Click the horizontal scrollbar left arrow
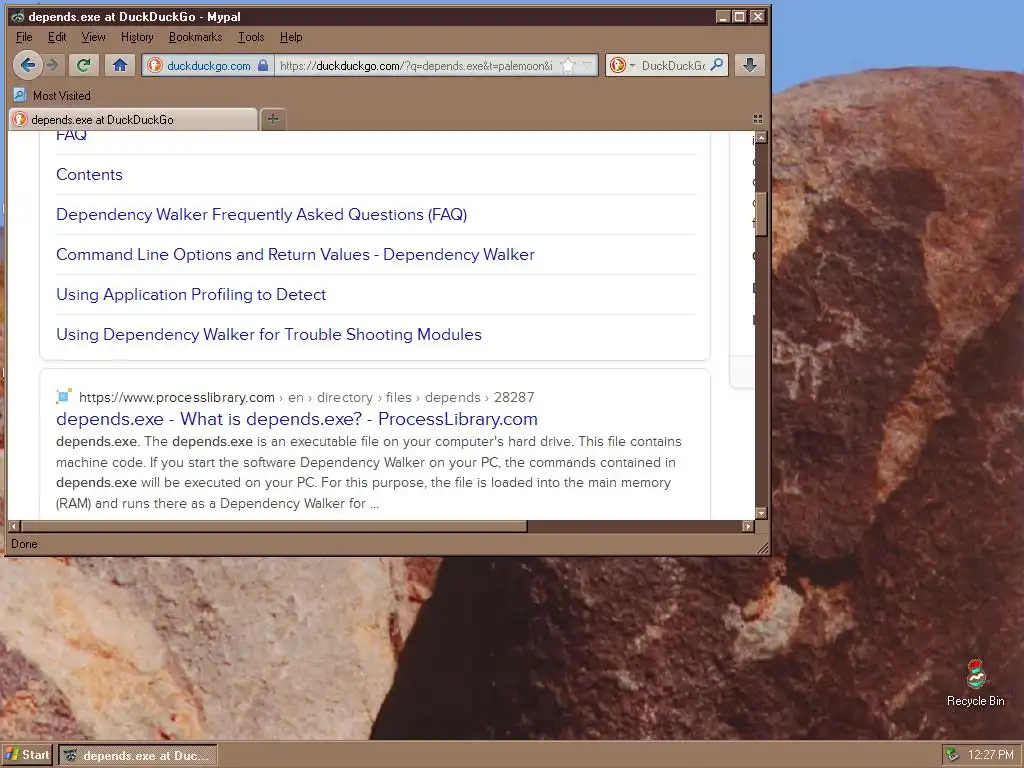This screenshot has width=1024, height=768. tap(14, 526)
